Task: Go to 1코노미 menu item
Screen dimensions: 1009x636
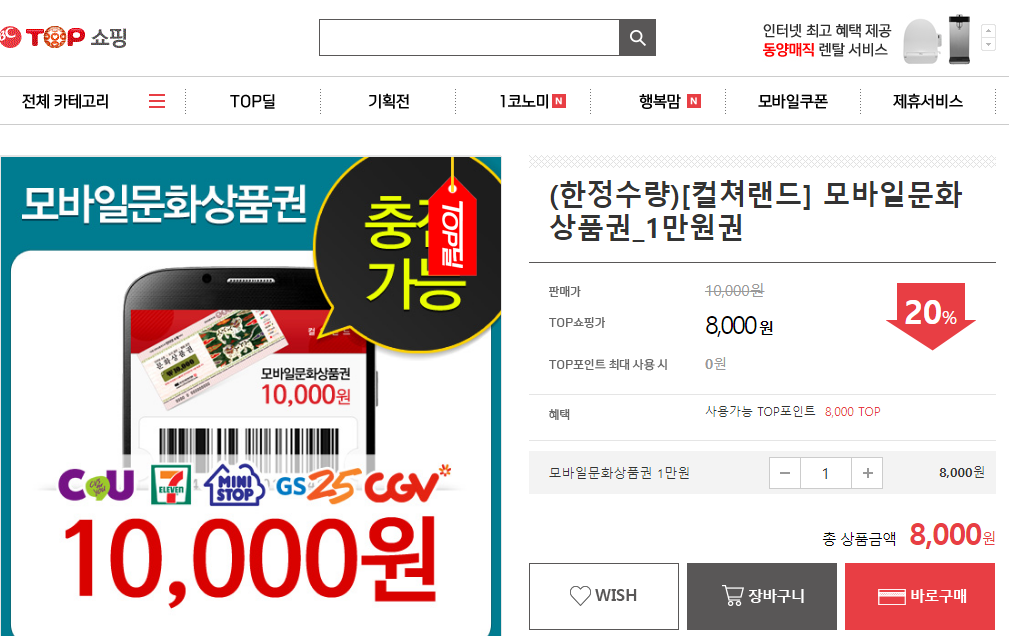Action: (532, 101)
